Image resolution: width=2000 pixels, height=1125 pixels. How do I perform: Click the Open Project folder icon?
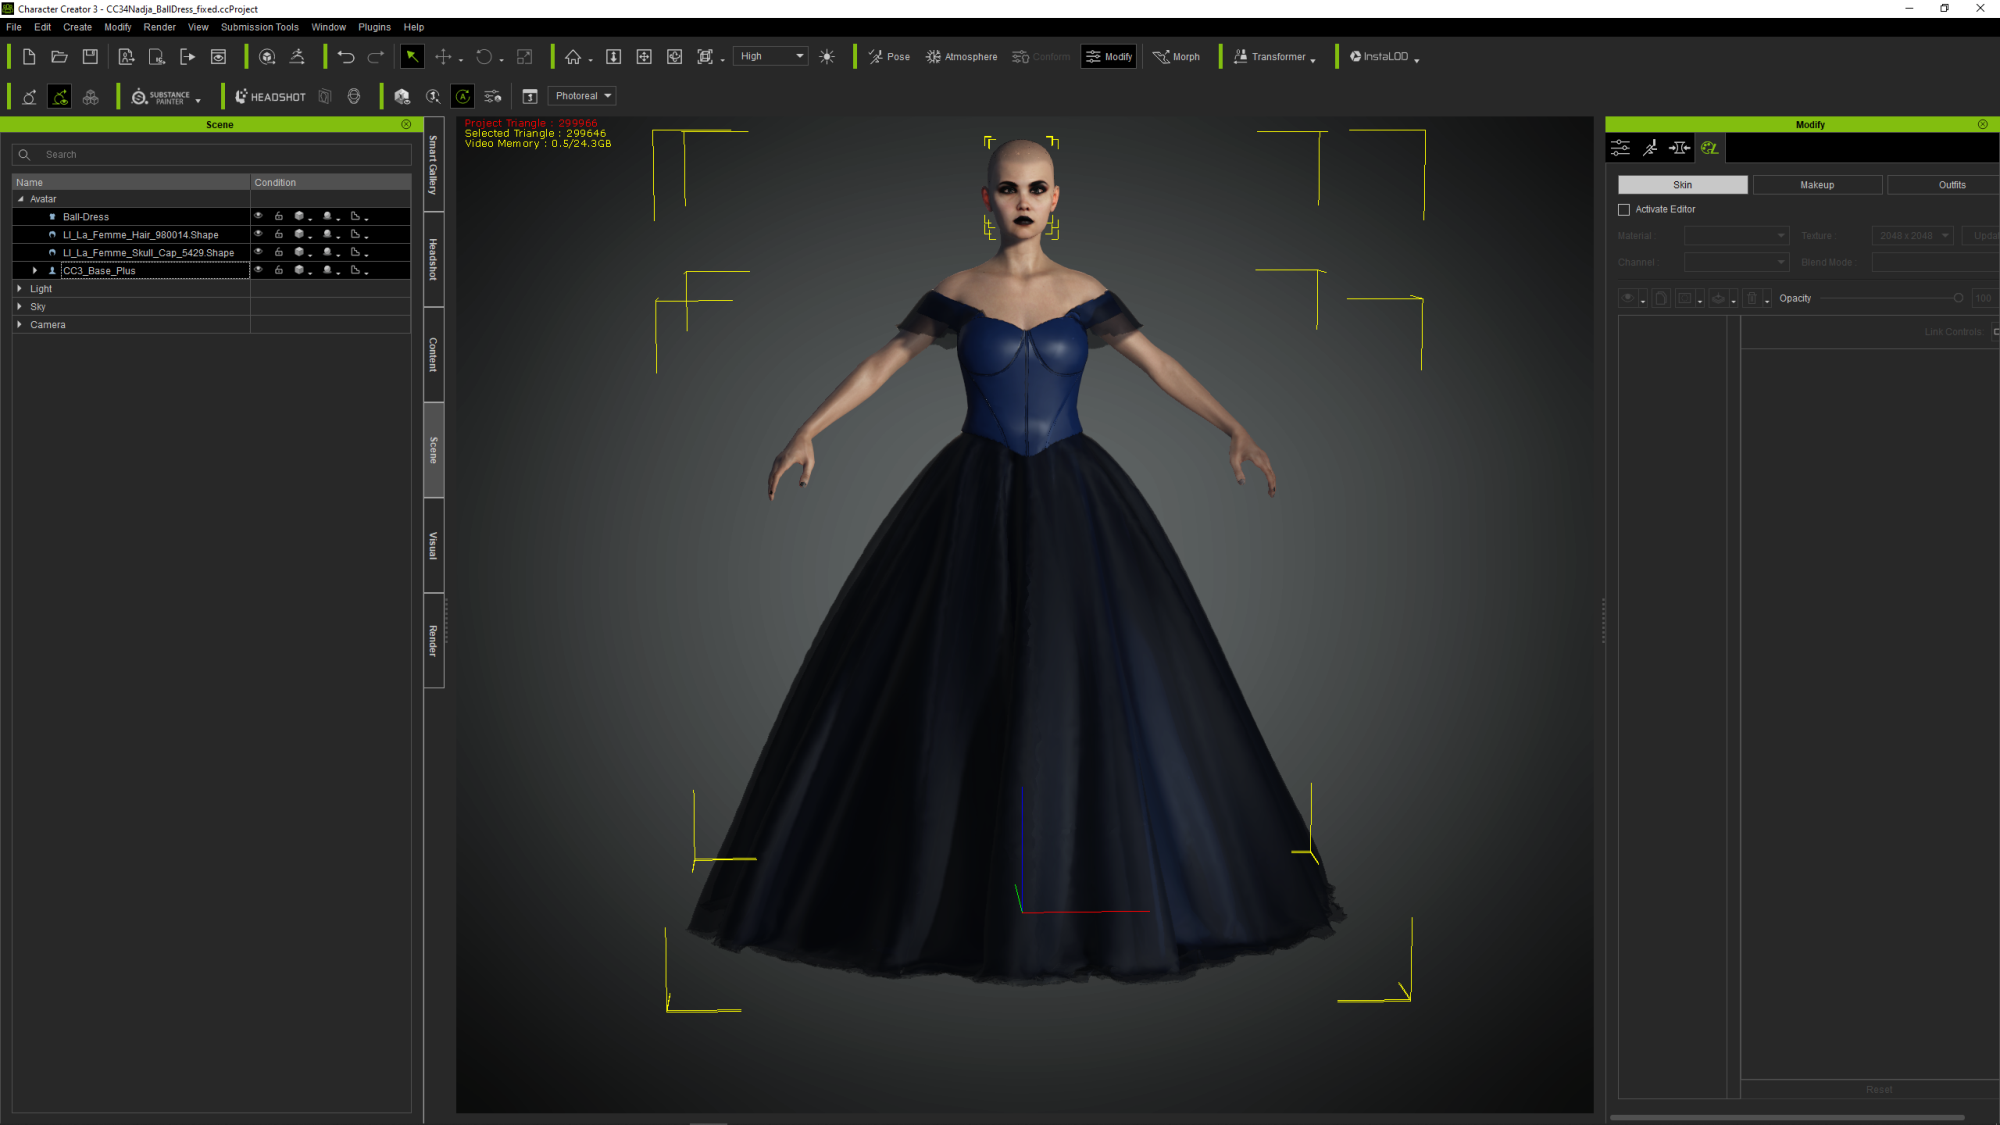[x=59, y=57]
